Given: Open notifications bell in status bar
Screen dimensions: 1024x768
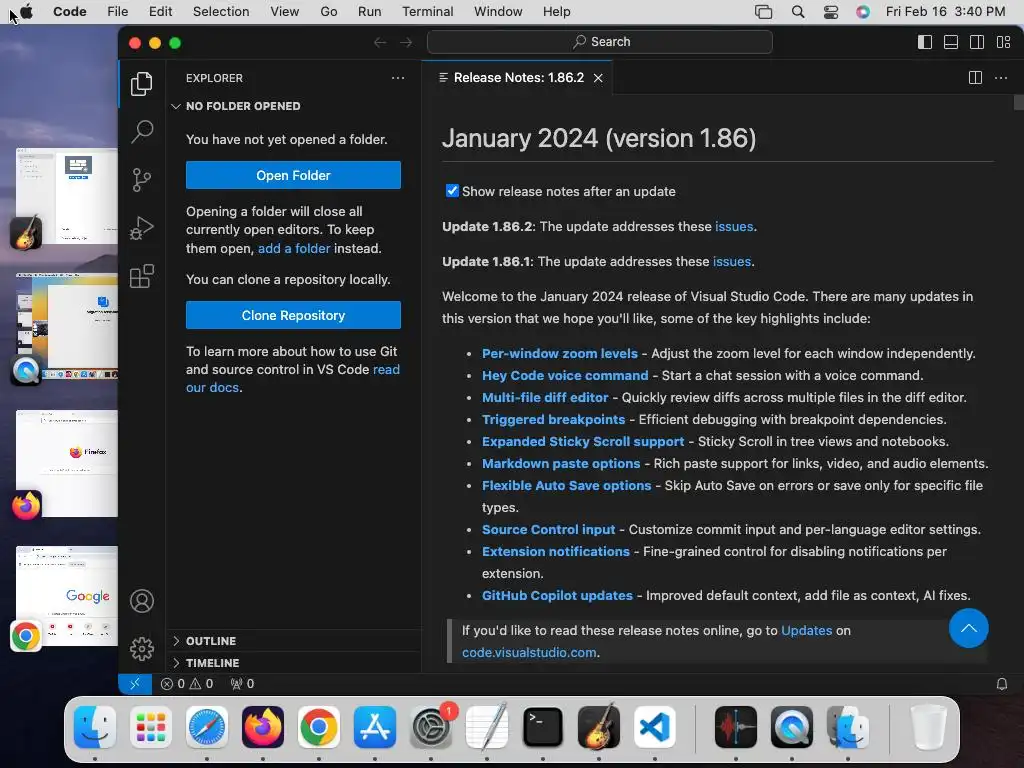Looking at the screenshot, I should click(1002, 684).
